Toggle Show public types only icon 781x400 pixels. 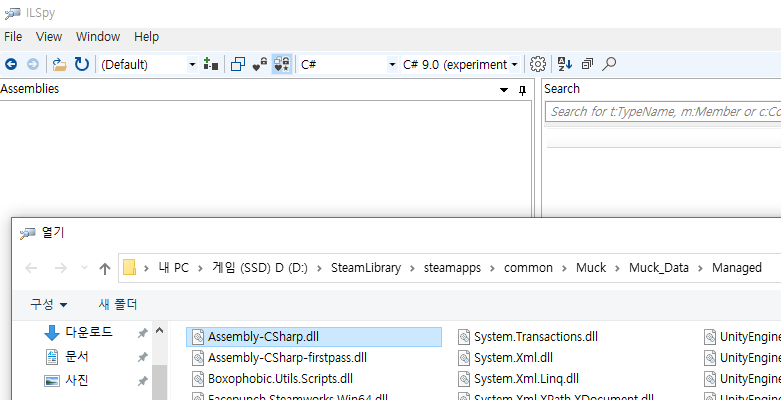(238, 64)
